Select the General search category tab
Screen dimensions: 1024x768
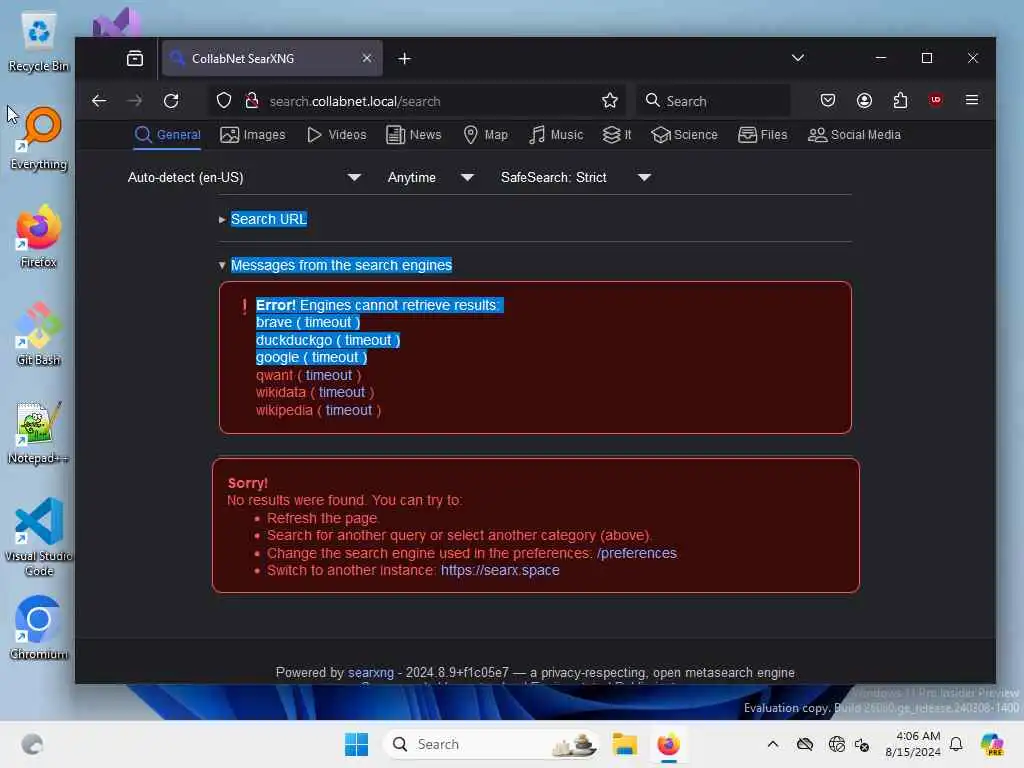(x=167, y=135)
